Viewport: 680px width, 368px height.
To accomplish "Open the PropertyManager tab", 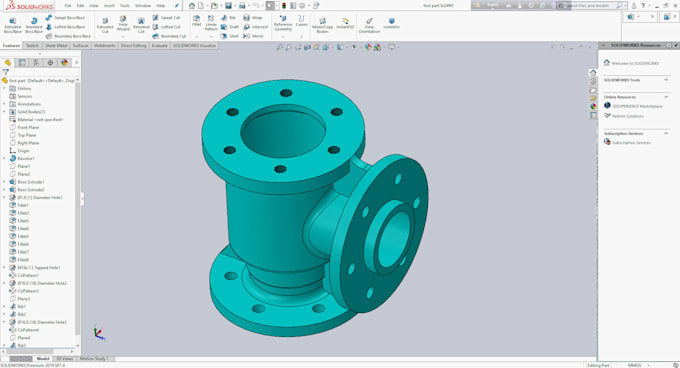I will point(22,63).
